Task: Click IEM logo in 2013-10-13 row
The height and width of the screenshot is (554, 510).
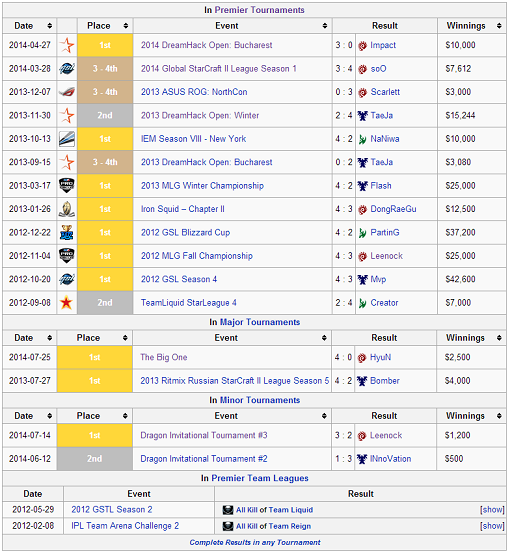Action: [x=67, y=139]
